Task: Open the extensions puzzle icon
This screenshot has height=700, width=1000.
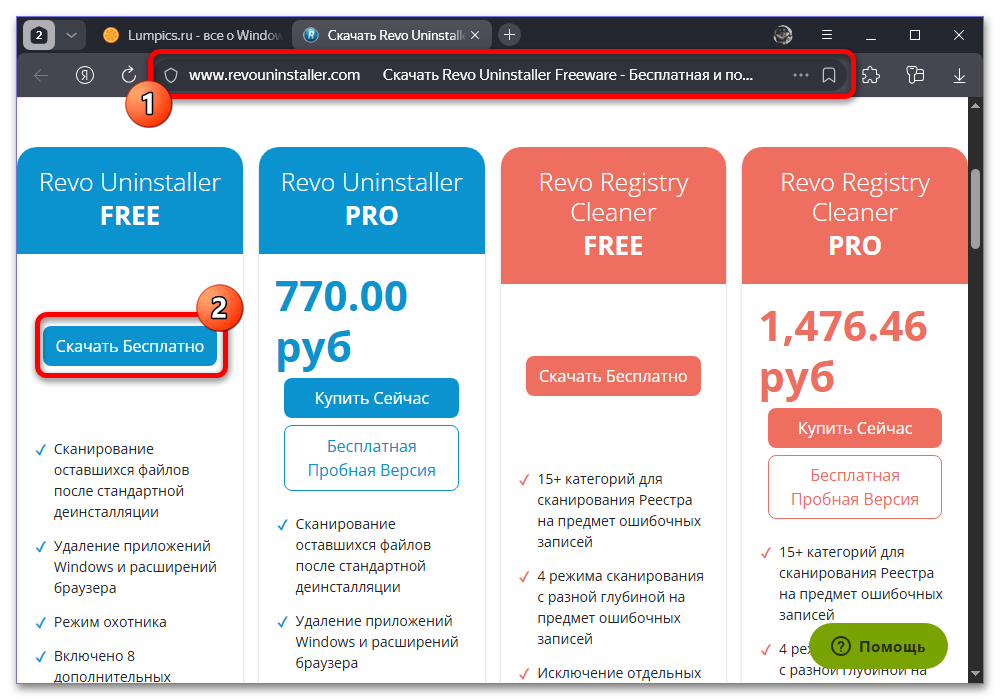Action: click(871, 75)
